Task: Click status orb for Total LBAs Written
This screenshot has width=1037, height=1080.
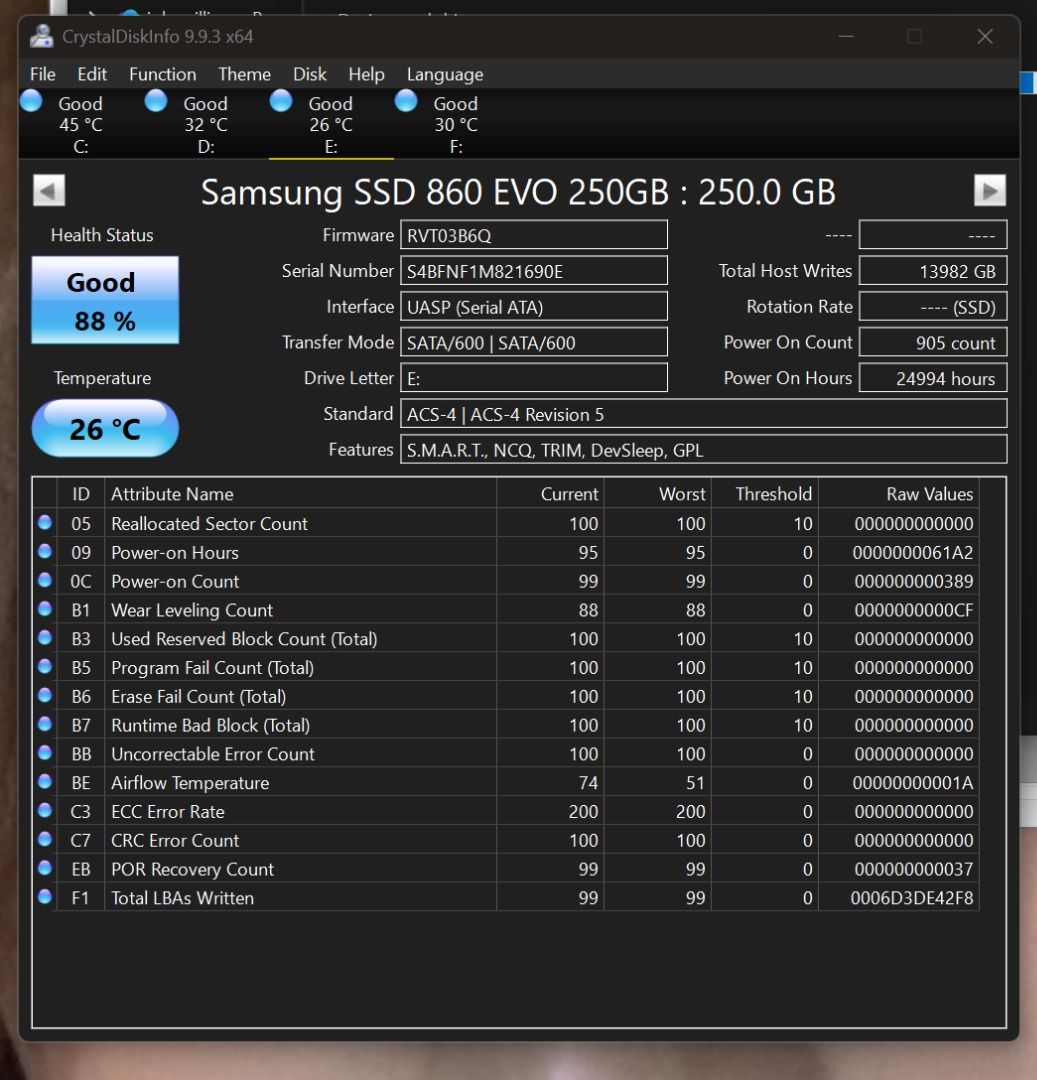Action: coord(45,897)
